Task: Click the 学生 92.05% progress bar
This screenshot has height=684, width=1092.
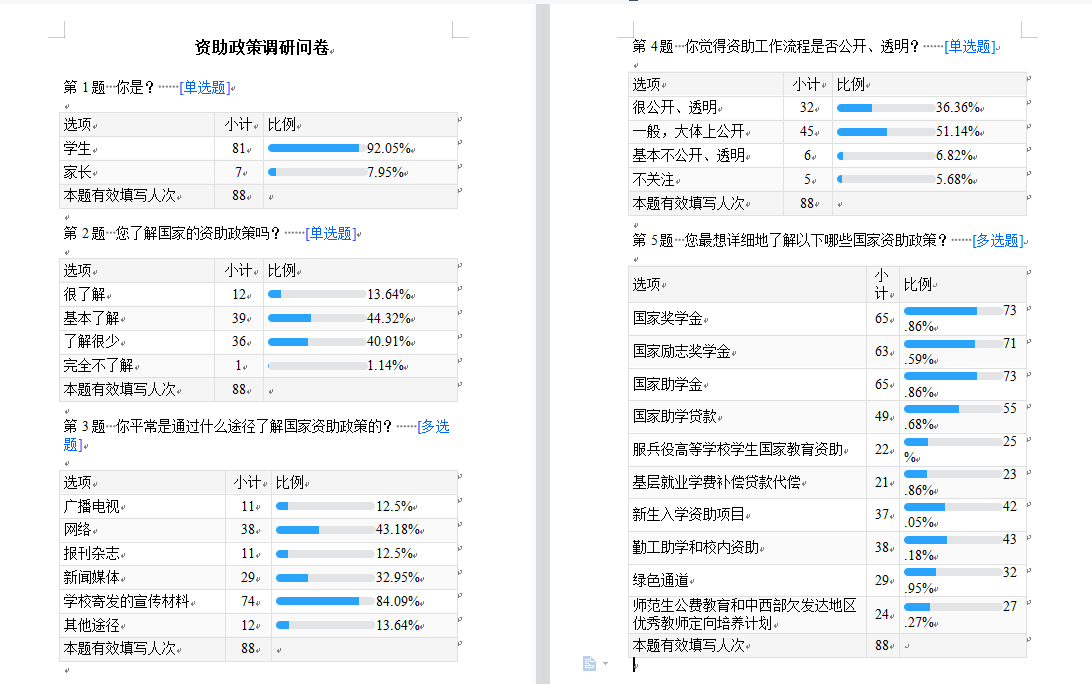Action: (x=313, y=148)
